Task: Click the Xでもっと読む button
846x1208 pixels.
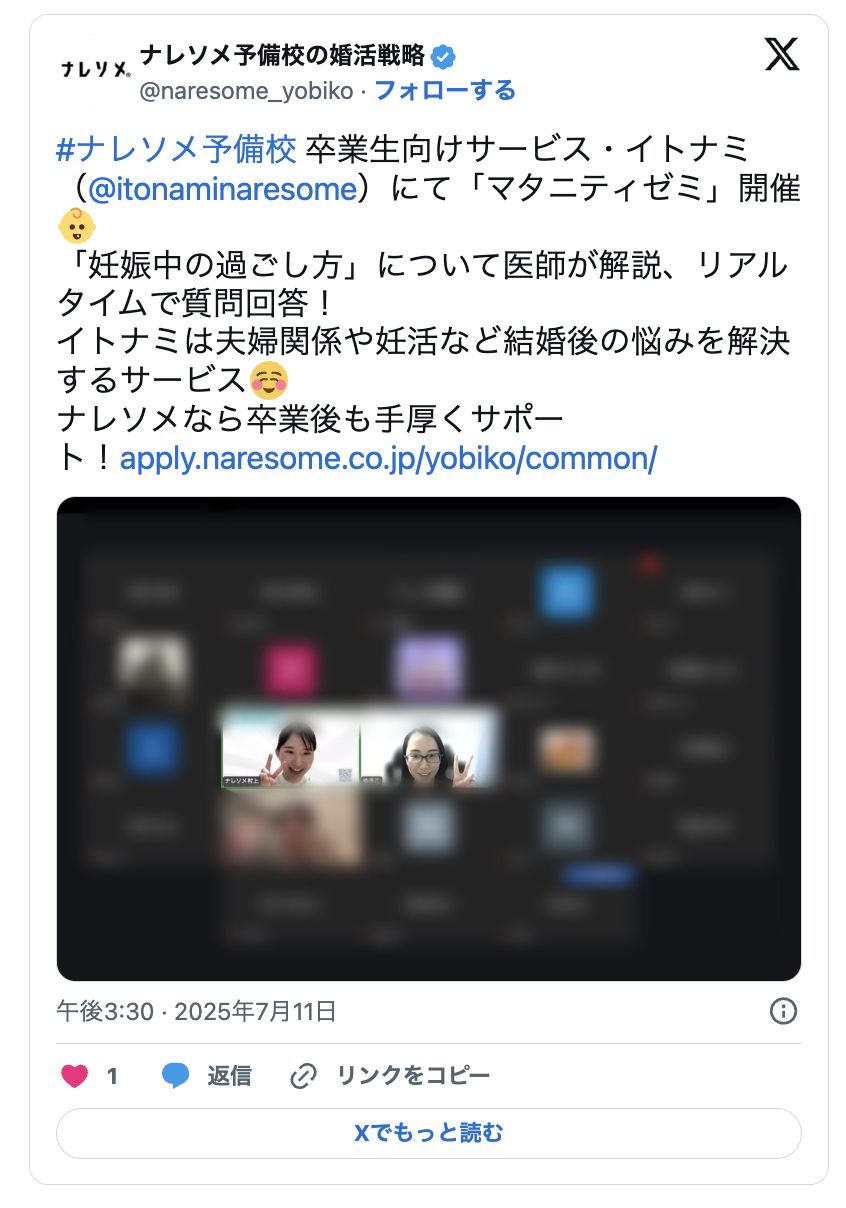Action: click(x=429, y=1133)
